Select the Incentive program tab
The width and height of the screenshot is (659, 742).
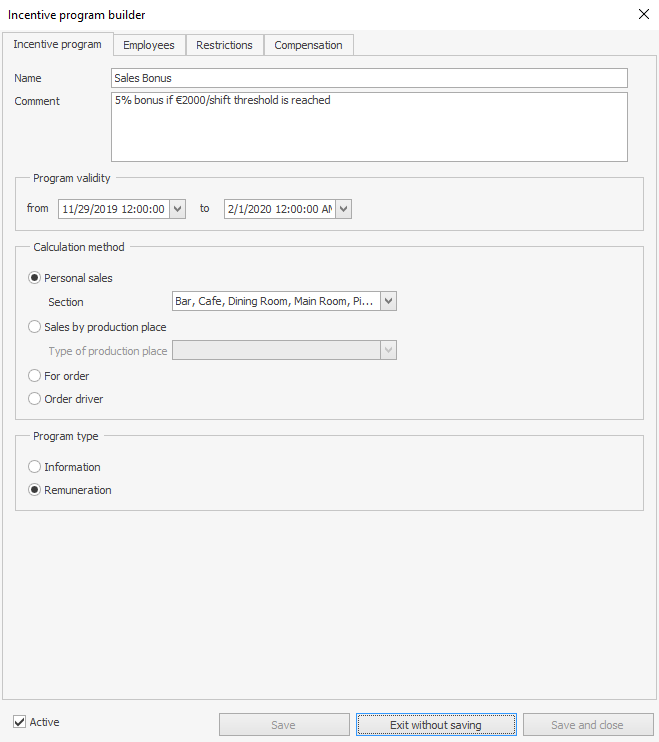coord(57,45)
